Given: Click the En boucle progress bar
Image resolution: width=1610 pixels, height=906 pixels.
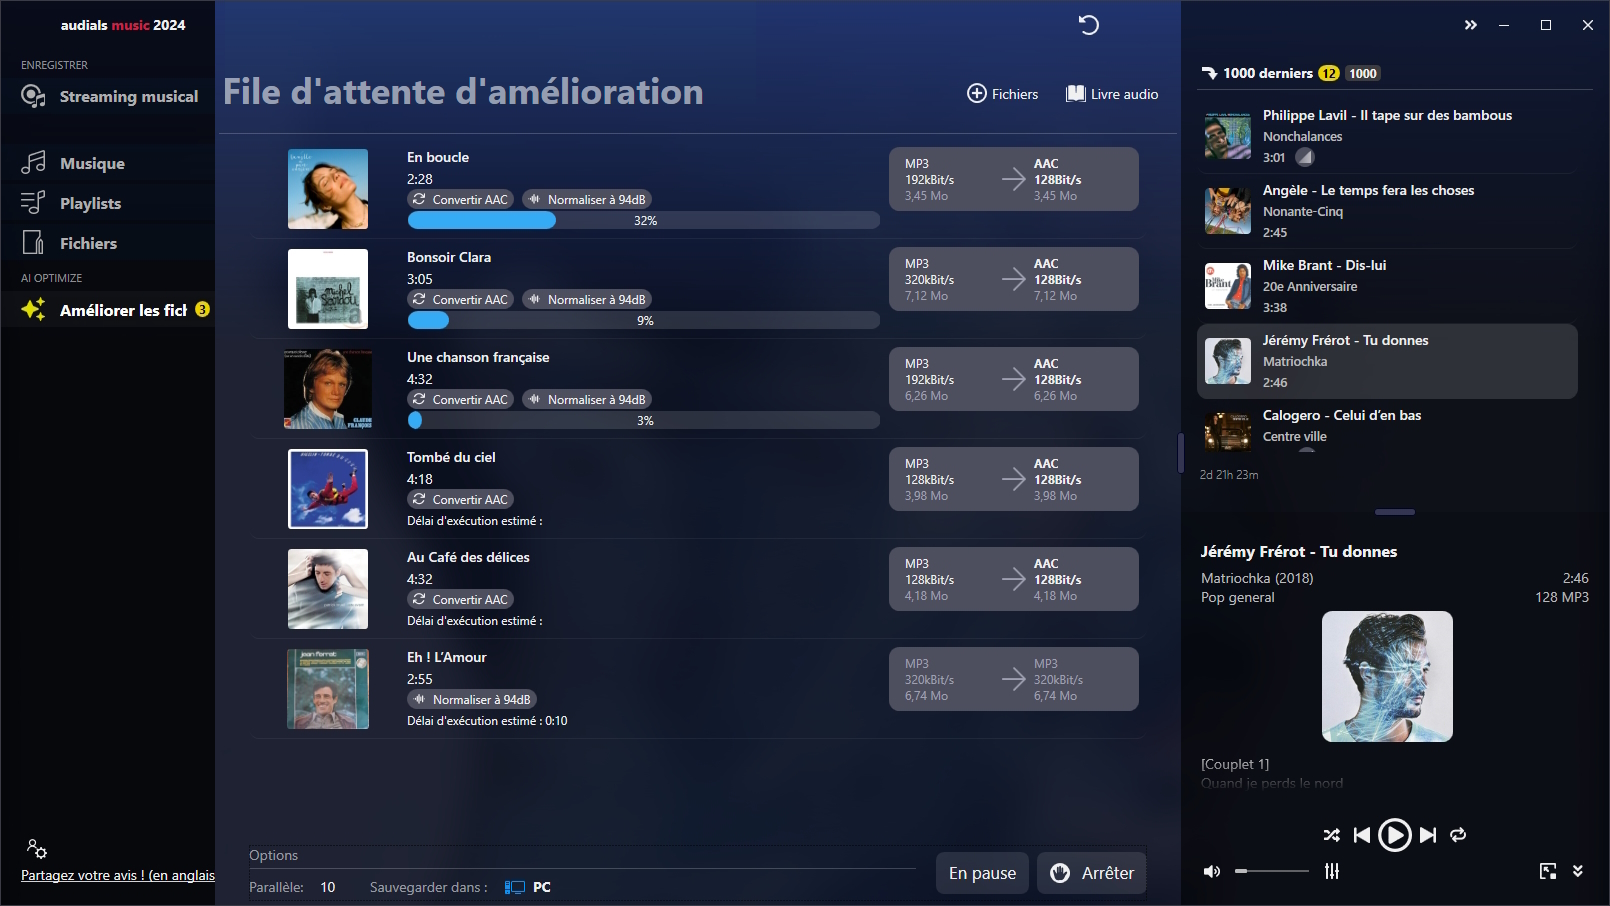Looking at the screenshot, I should click(644, 221).
